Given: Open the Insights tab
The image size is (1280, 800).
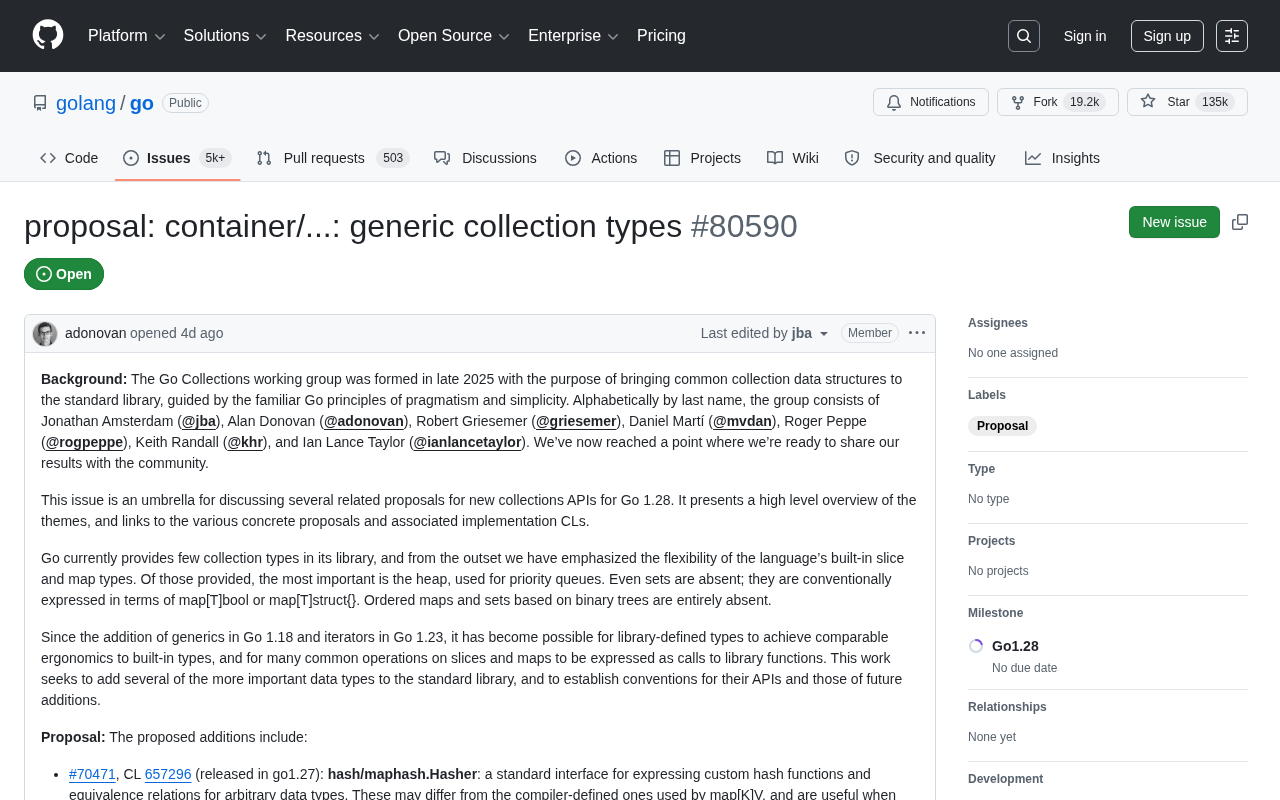Looking at the screenshot, I should click(x=1062, y=158).
